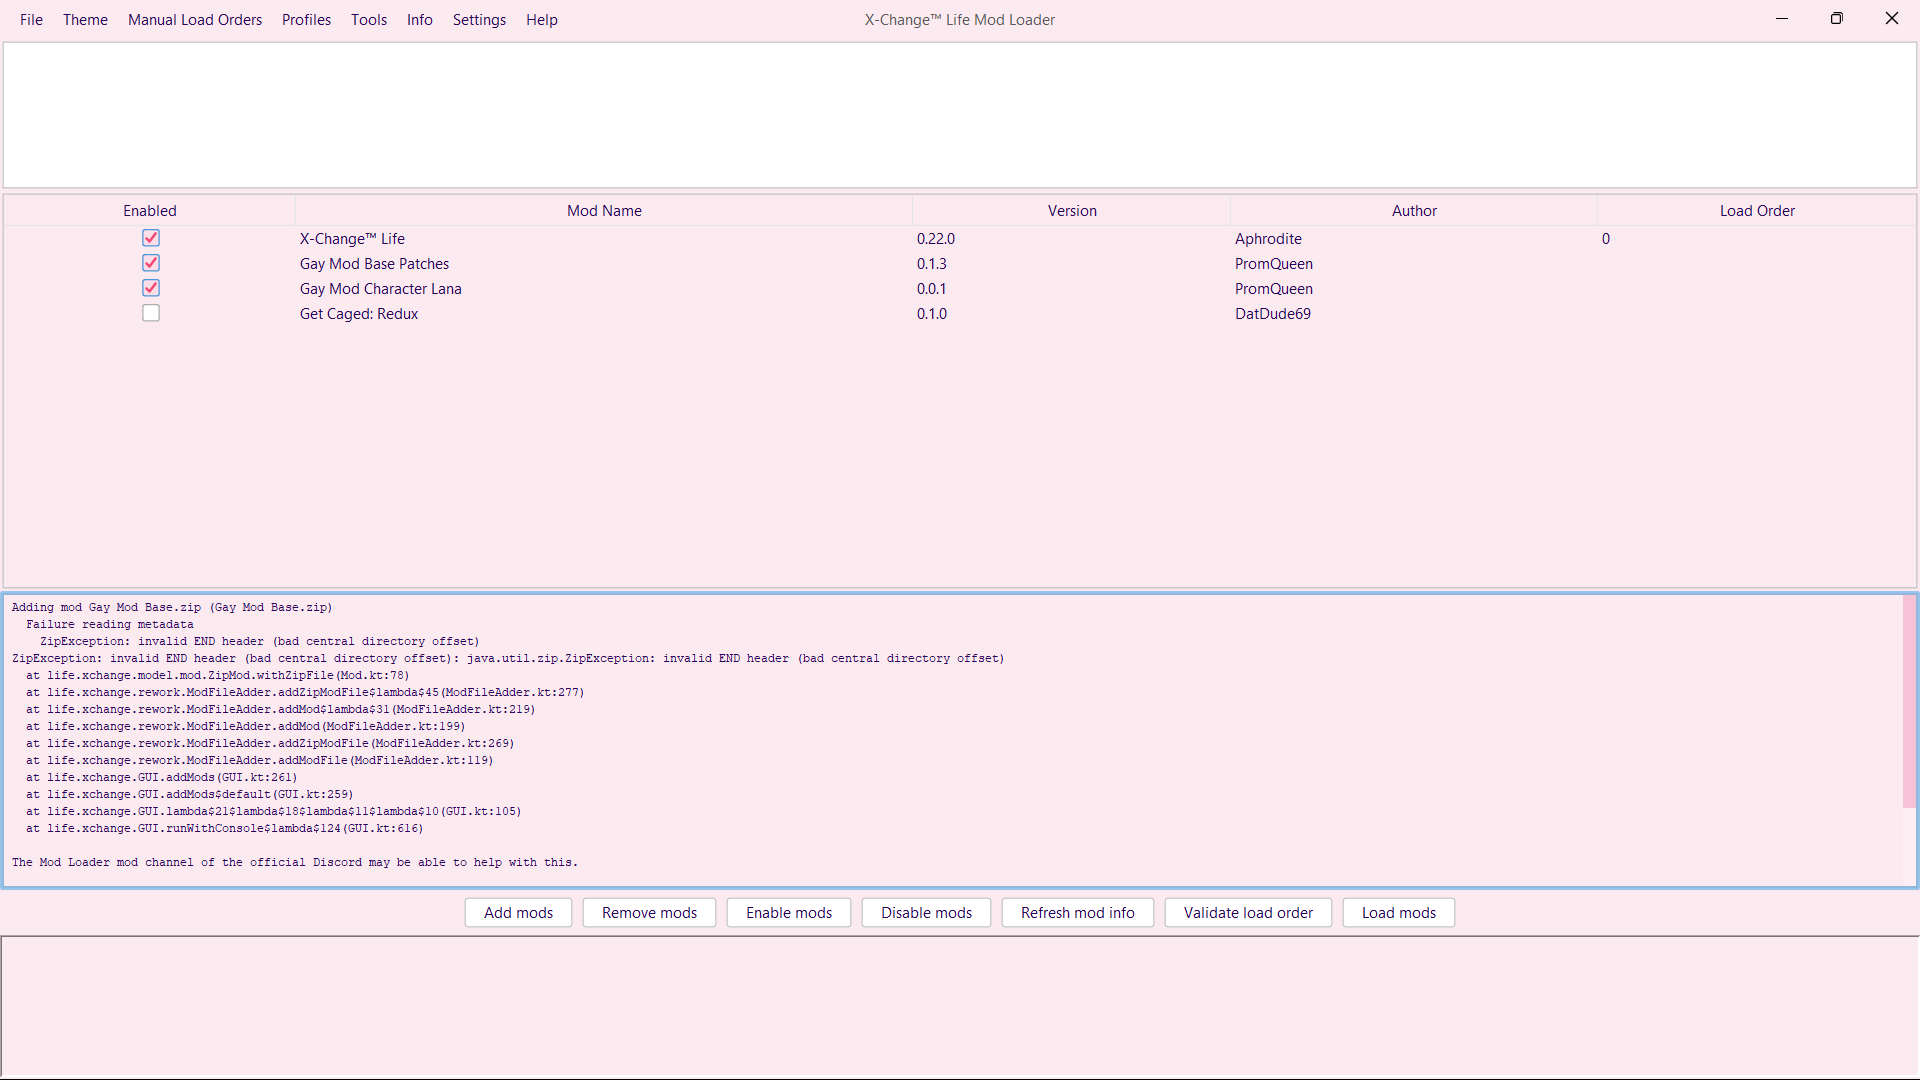The height and width of the screenshot is (1080, 1920).
Task: Sort by the Mod Name column header
Action: 604,210
